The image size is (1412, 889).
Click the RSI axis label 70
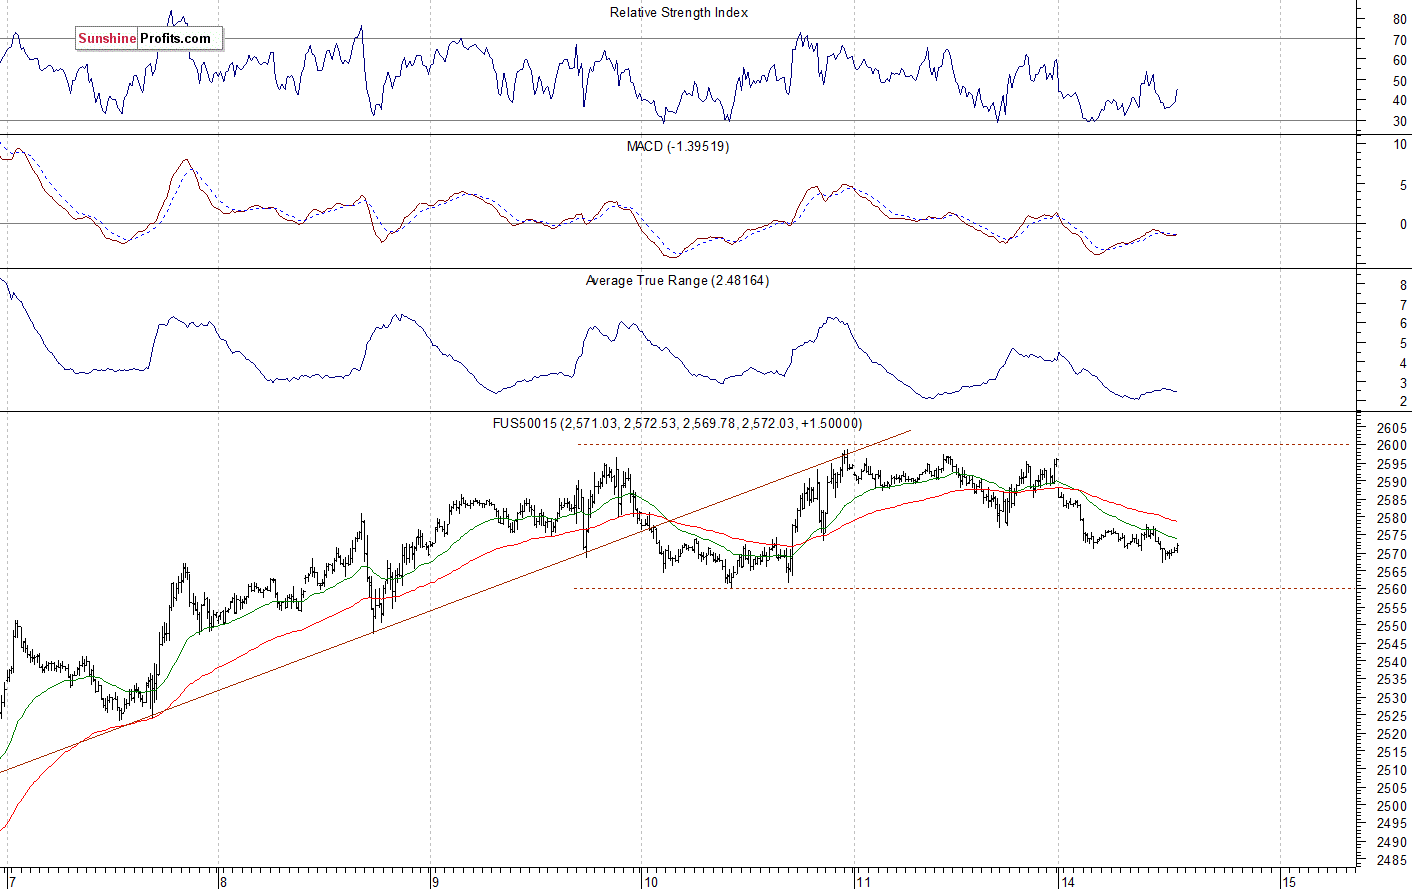1399,41
